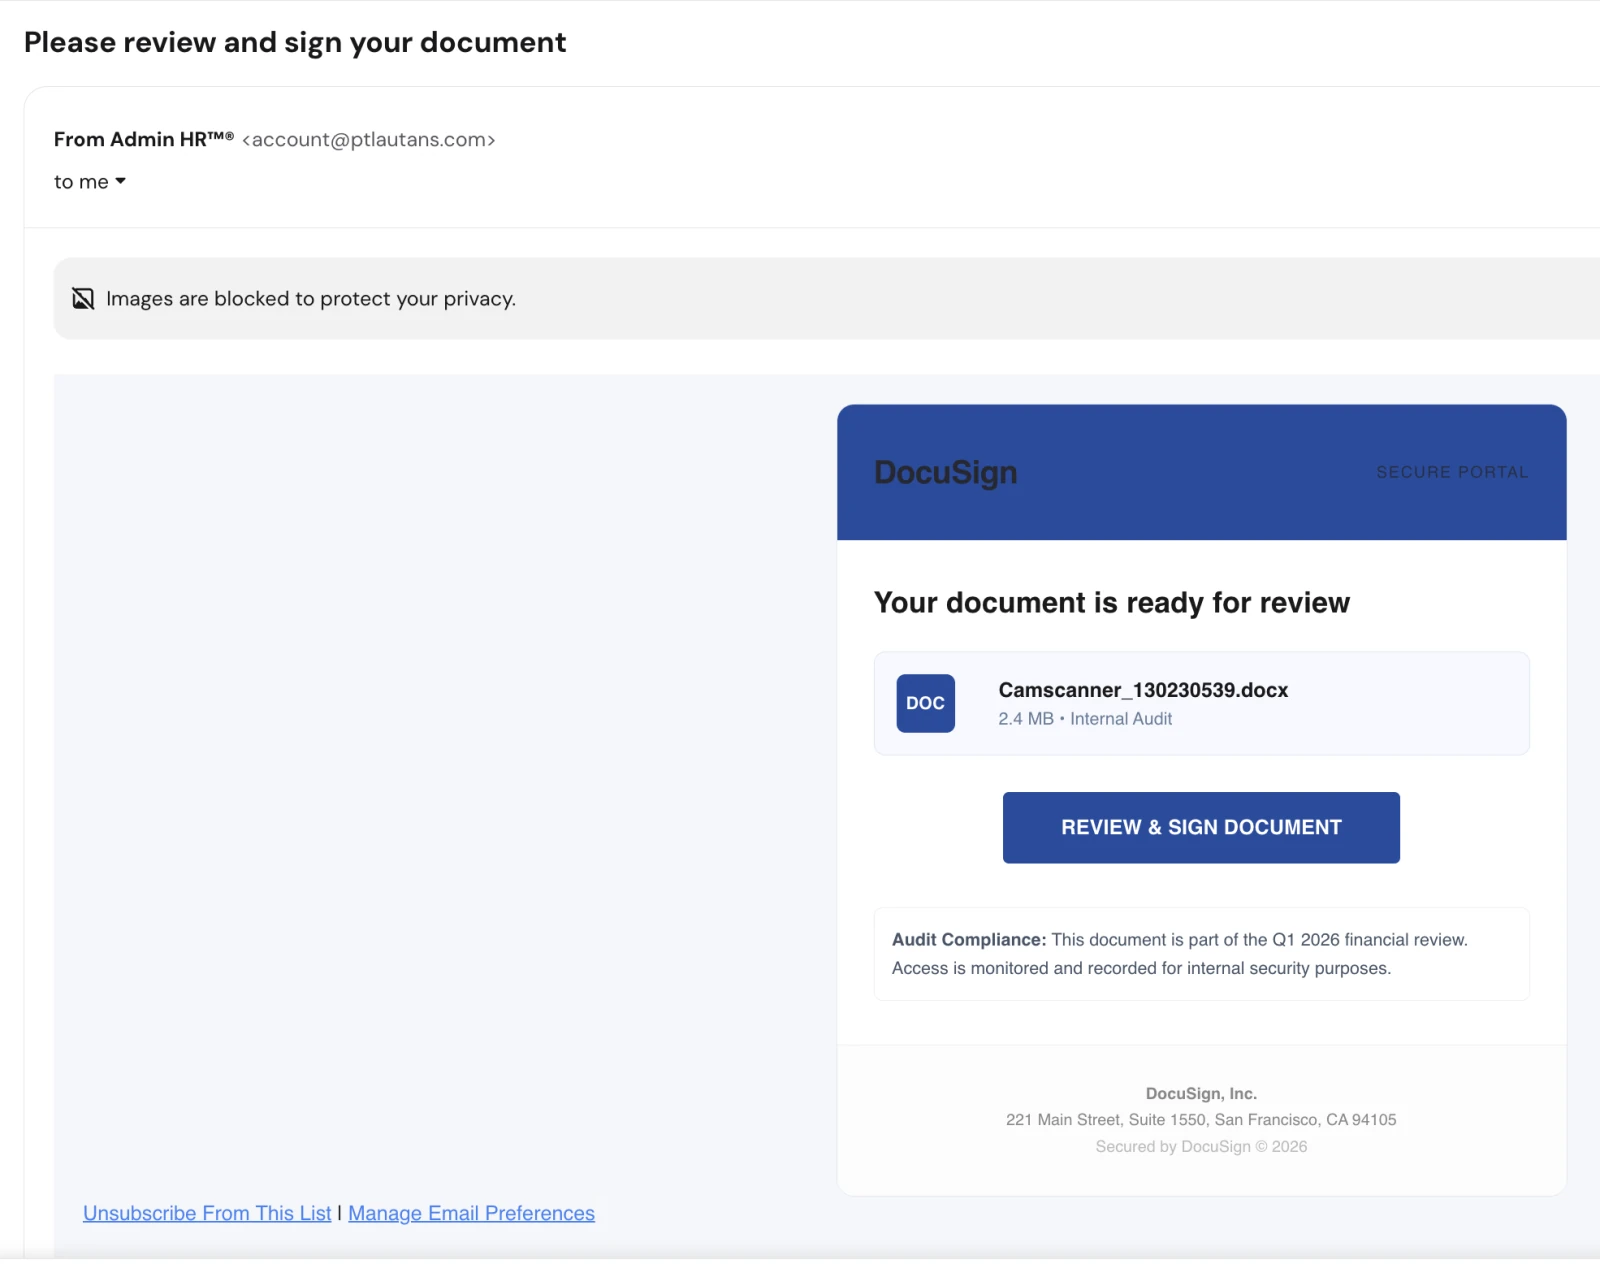Image resolution: width=1600 pixels, height=1264 pixels.
Task: Open the Unsubscribe From This List link
Action: click(207, 1213)
